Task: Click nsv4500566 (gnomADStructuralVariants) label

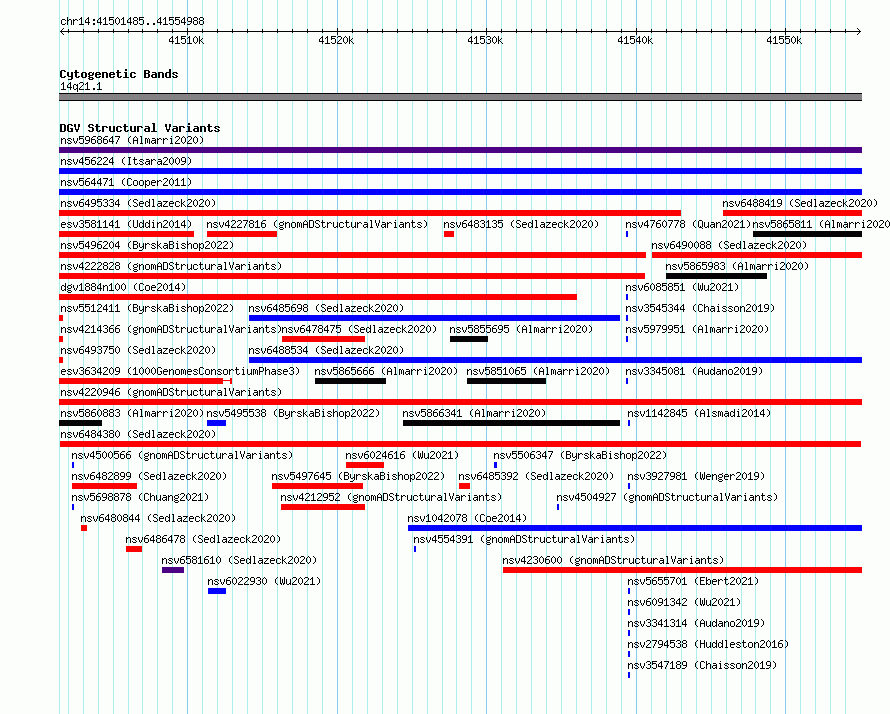Action: [182, 455]
